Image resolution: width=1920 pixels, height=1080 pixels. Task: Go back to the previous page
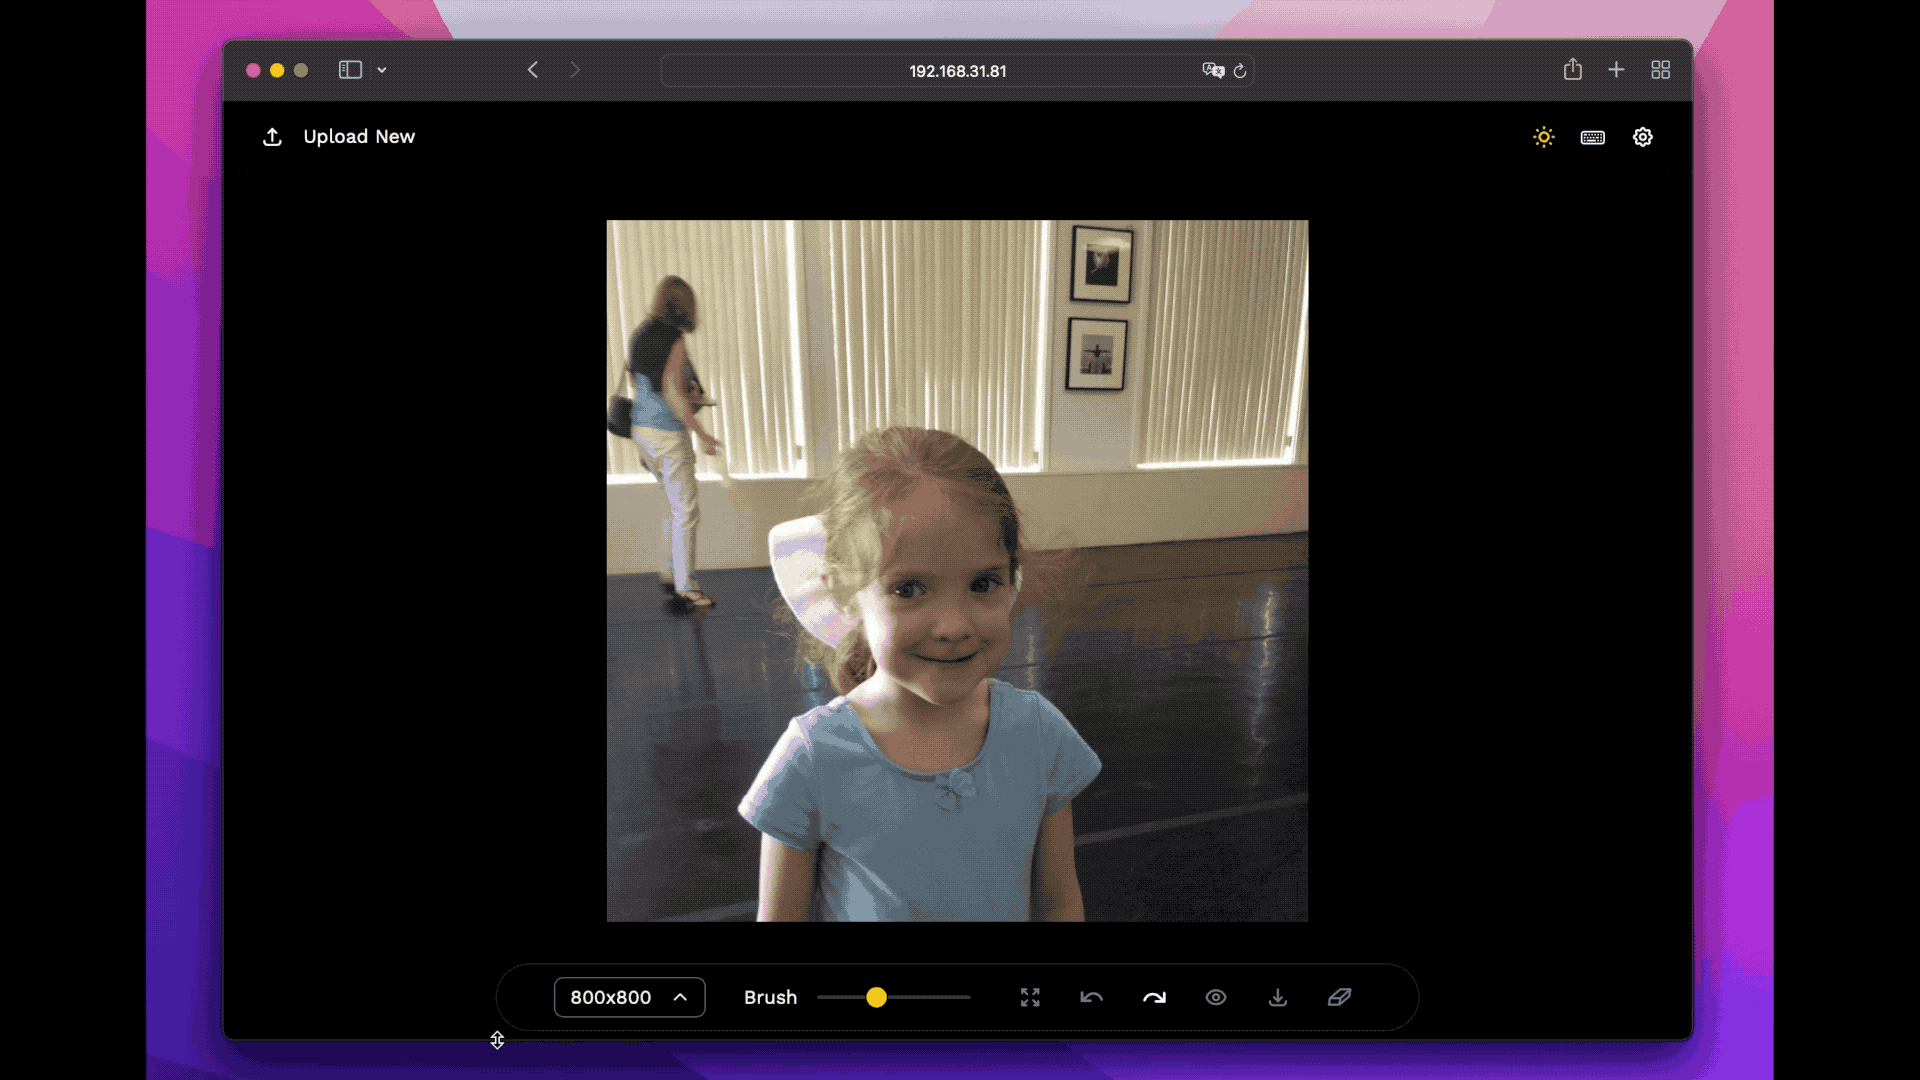point(533,70)
